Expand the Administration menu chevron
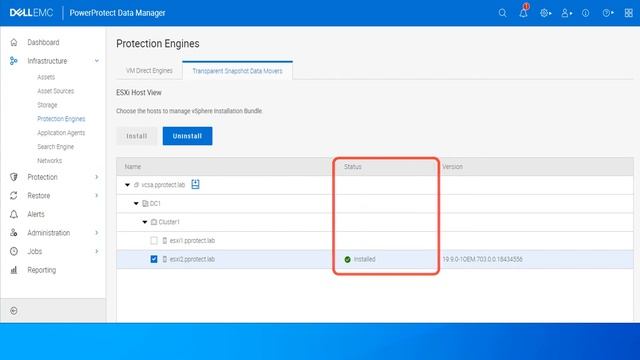640x360 pixels. [97, 233]
